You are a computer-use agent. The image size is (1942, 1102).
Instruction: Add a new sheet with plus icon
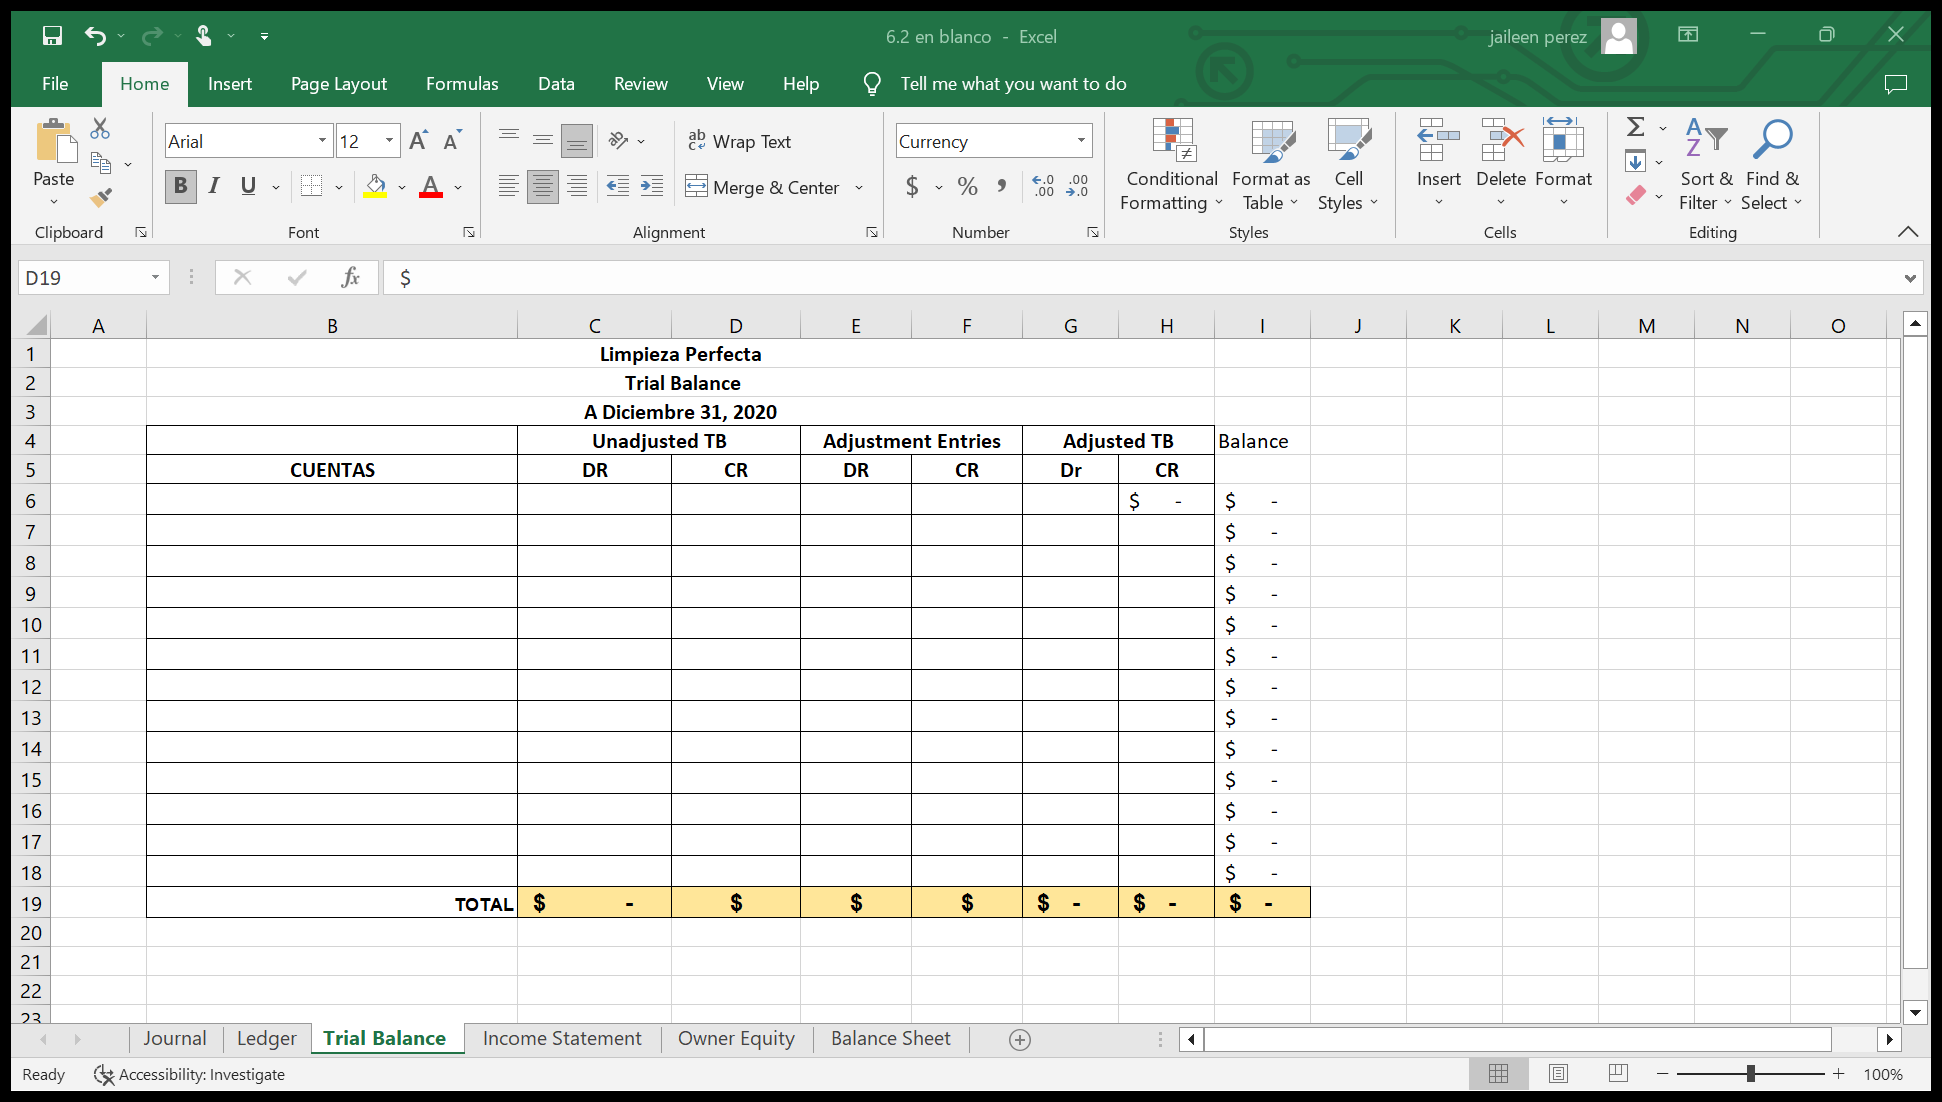1020,1040
